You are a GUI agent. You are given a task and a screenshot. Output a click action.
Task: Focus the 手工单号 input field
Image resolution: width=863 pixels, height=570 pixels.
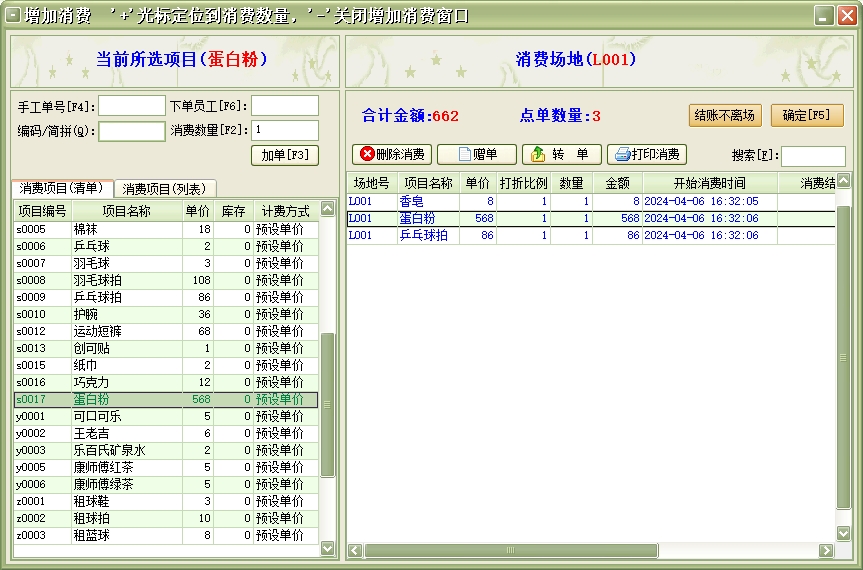pyautogui.click(x=132, y=106)
